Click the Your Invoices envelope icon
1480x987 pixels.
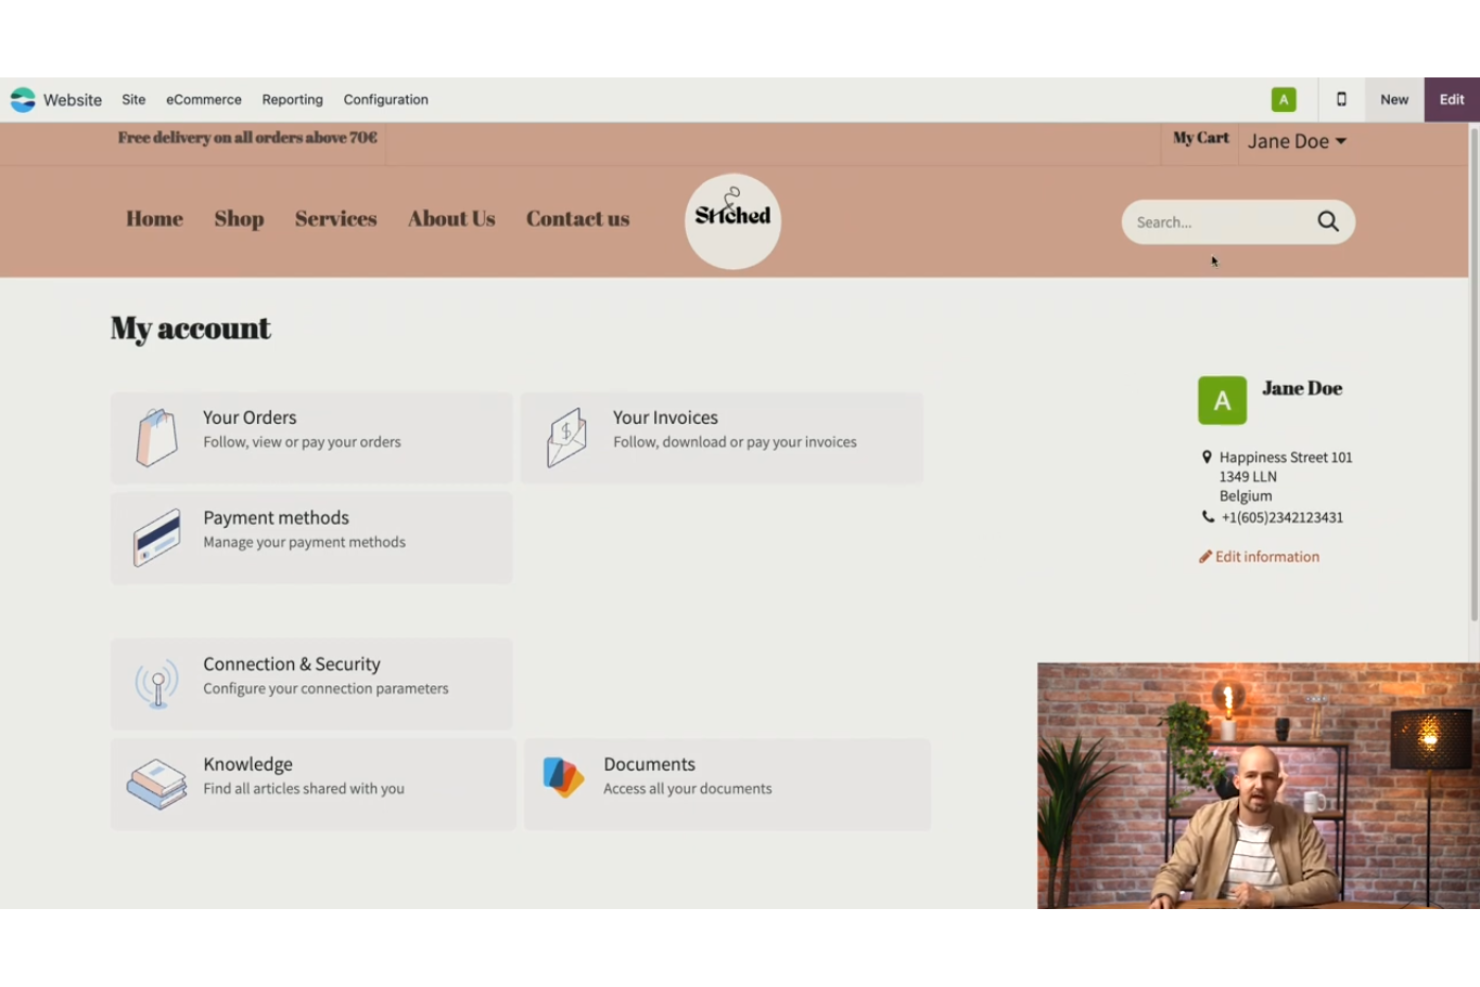click(x=566, y=438)
